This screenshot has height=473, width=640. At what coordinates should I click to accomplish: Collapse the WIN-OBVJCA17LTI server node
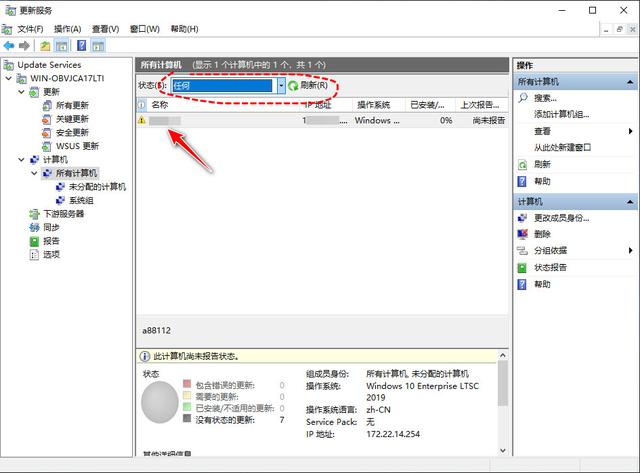pos(9,78)
